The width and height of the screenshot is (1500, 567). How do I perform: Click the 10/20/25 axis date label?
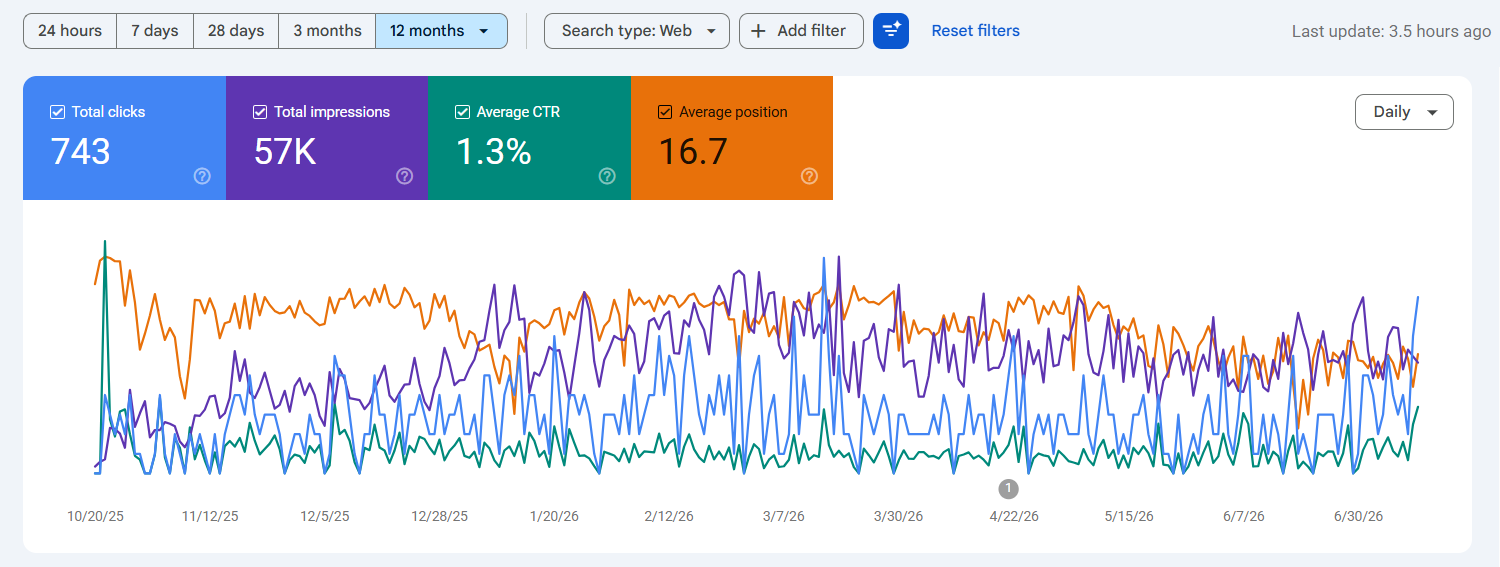tap(96, 516)
